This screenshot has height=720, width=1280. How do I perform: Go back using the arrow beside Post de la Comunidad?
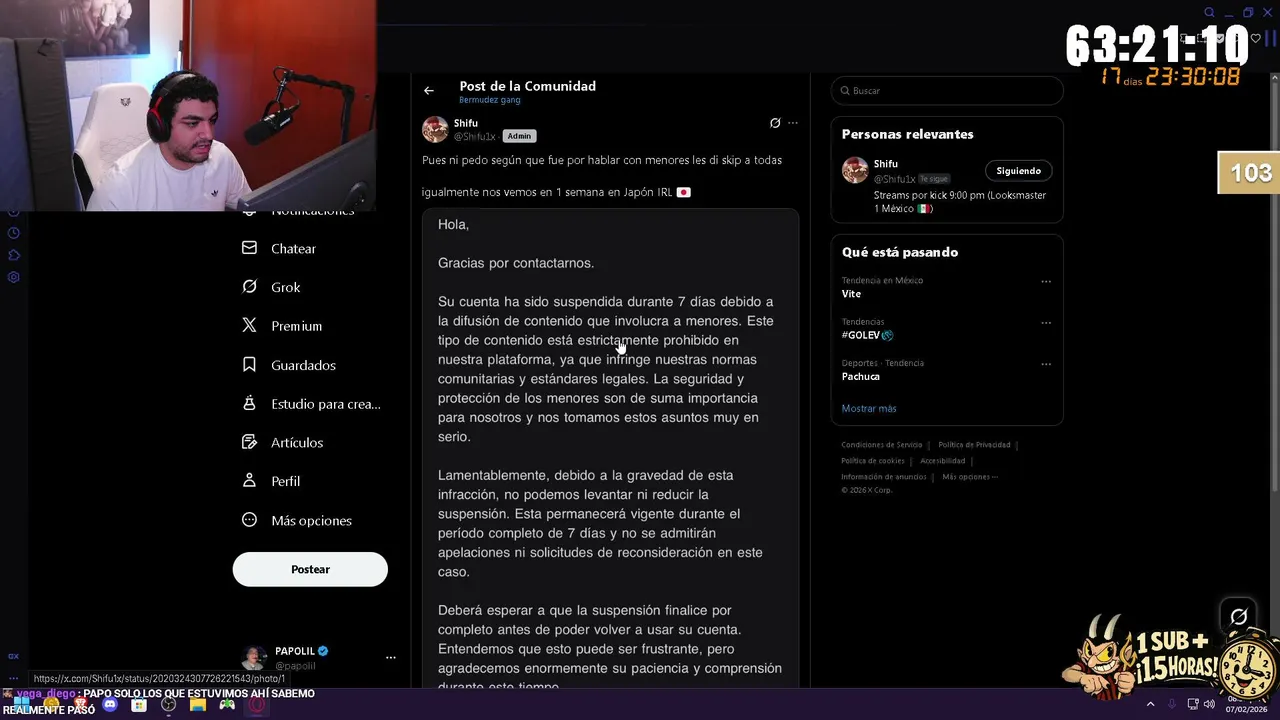click(429, 91)
